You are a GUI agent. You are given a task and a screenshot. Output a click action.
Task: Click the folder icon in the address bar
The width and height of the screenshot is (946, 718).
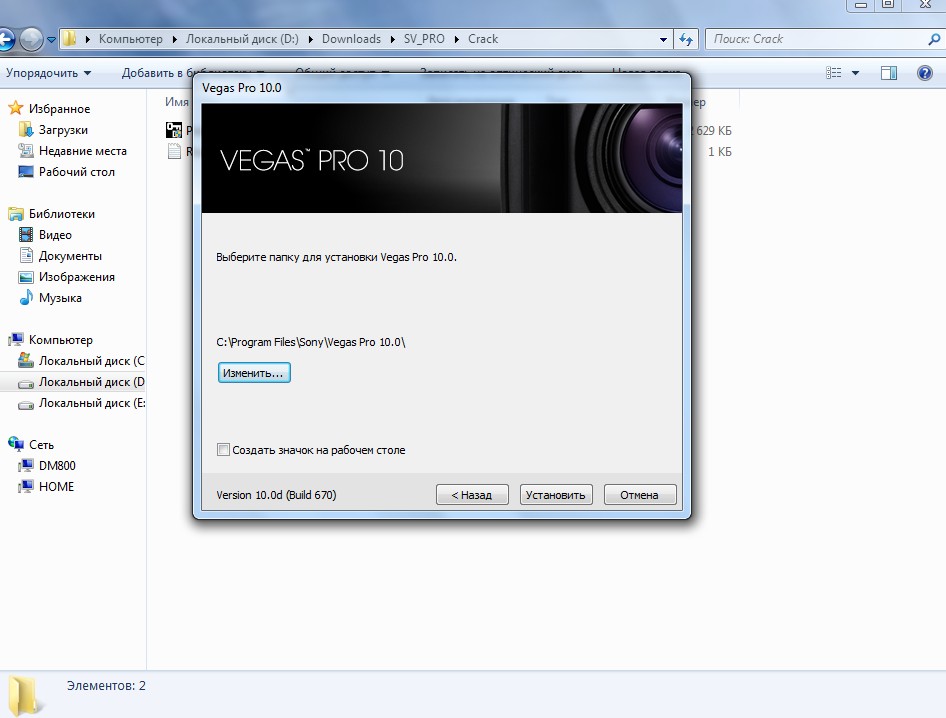pyautogui.click(x=69, y=39)
